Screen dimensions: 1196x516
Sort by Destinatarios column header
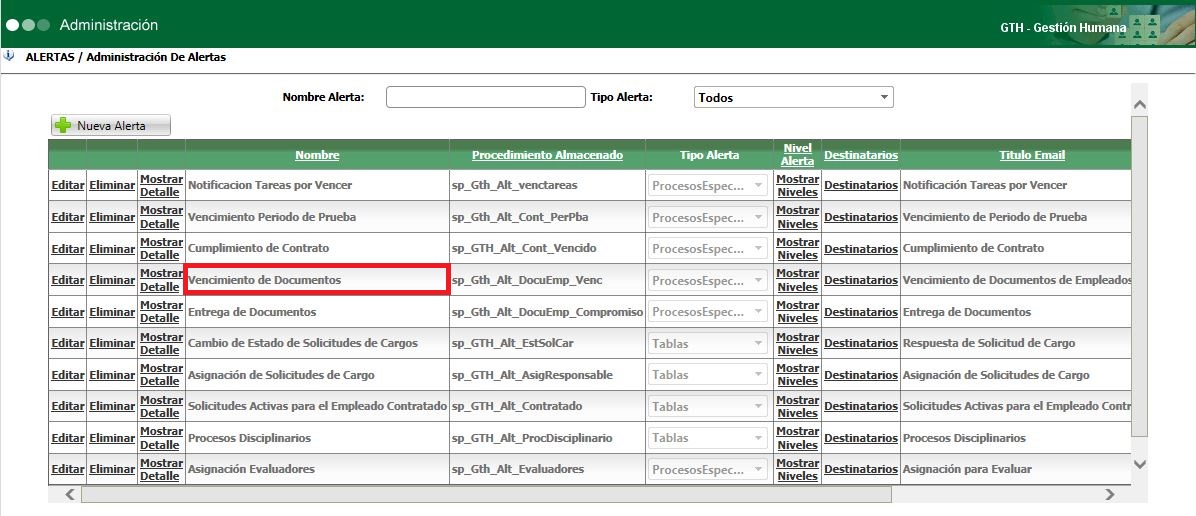tap(860, 155)
